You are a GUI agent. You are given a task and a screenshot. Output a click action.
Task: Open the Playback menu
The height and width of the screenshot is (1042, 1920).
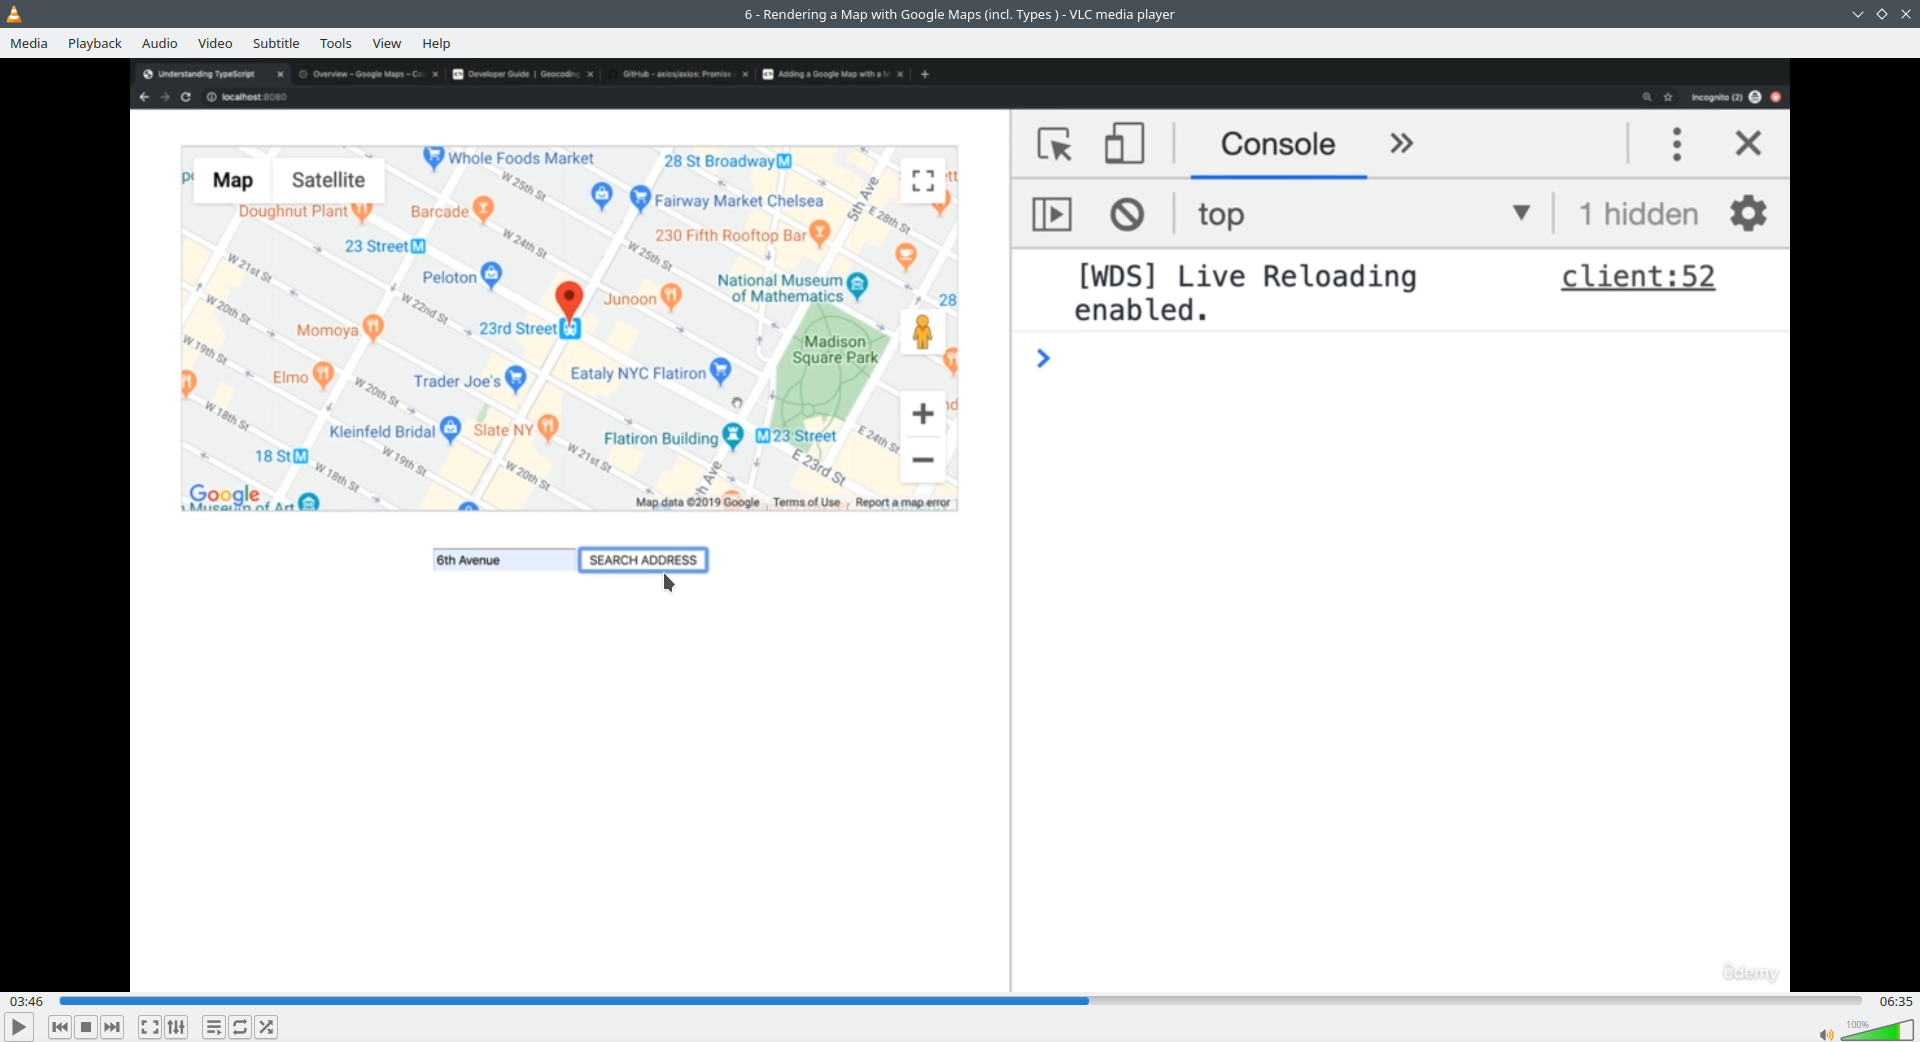tap(95, 43)
